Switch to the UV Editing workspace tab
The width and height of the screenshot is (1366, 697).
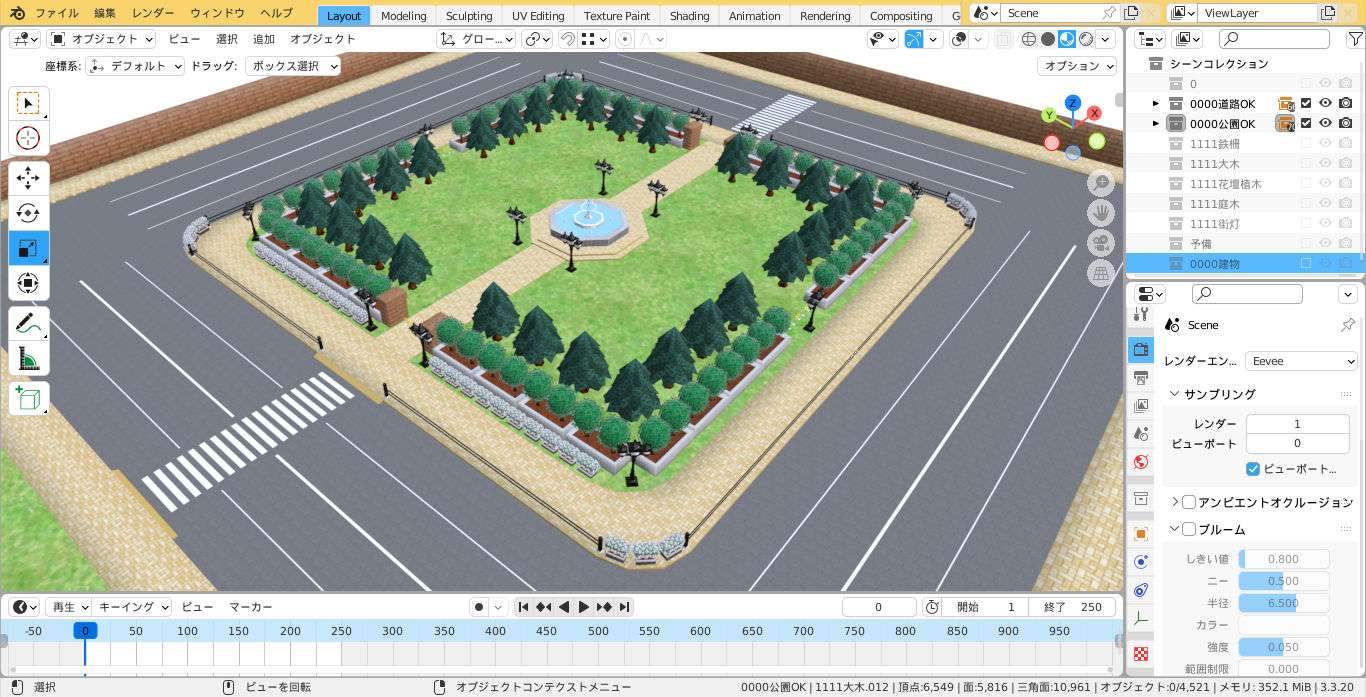coord(538,15)
